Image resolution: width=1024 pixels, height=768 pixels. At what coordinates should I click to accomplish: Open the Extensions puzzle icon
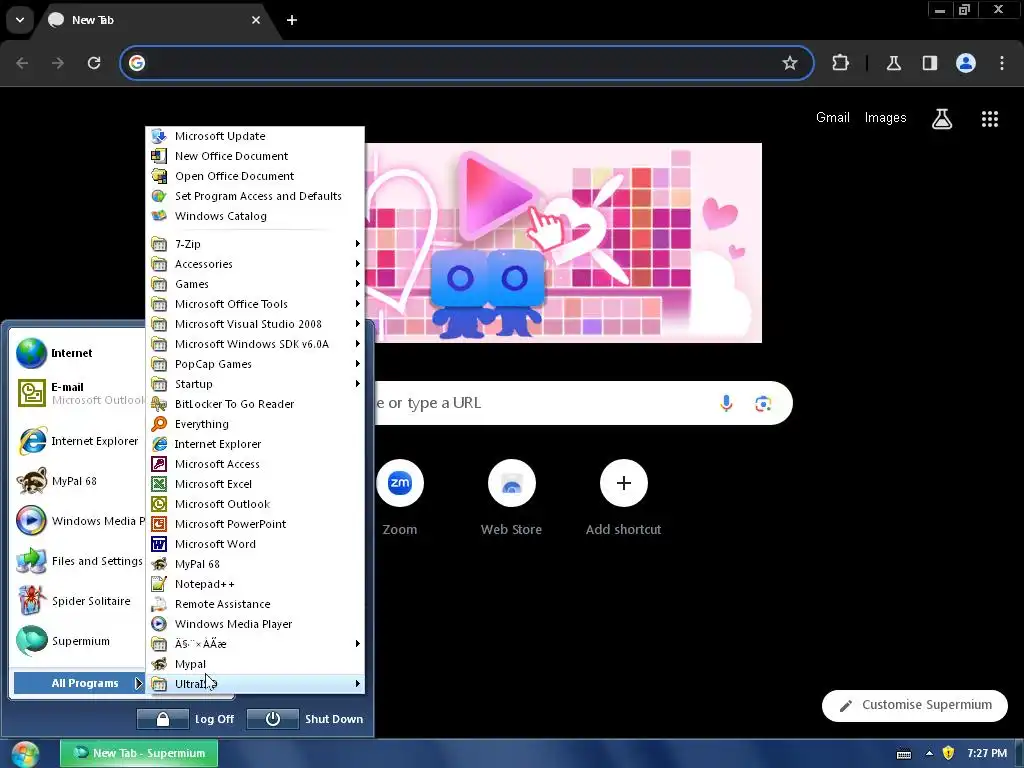tap(840, 63)
